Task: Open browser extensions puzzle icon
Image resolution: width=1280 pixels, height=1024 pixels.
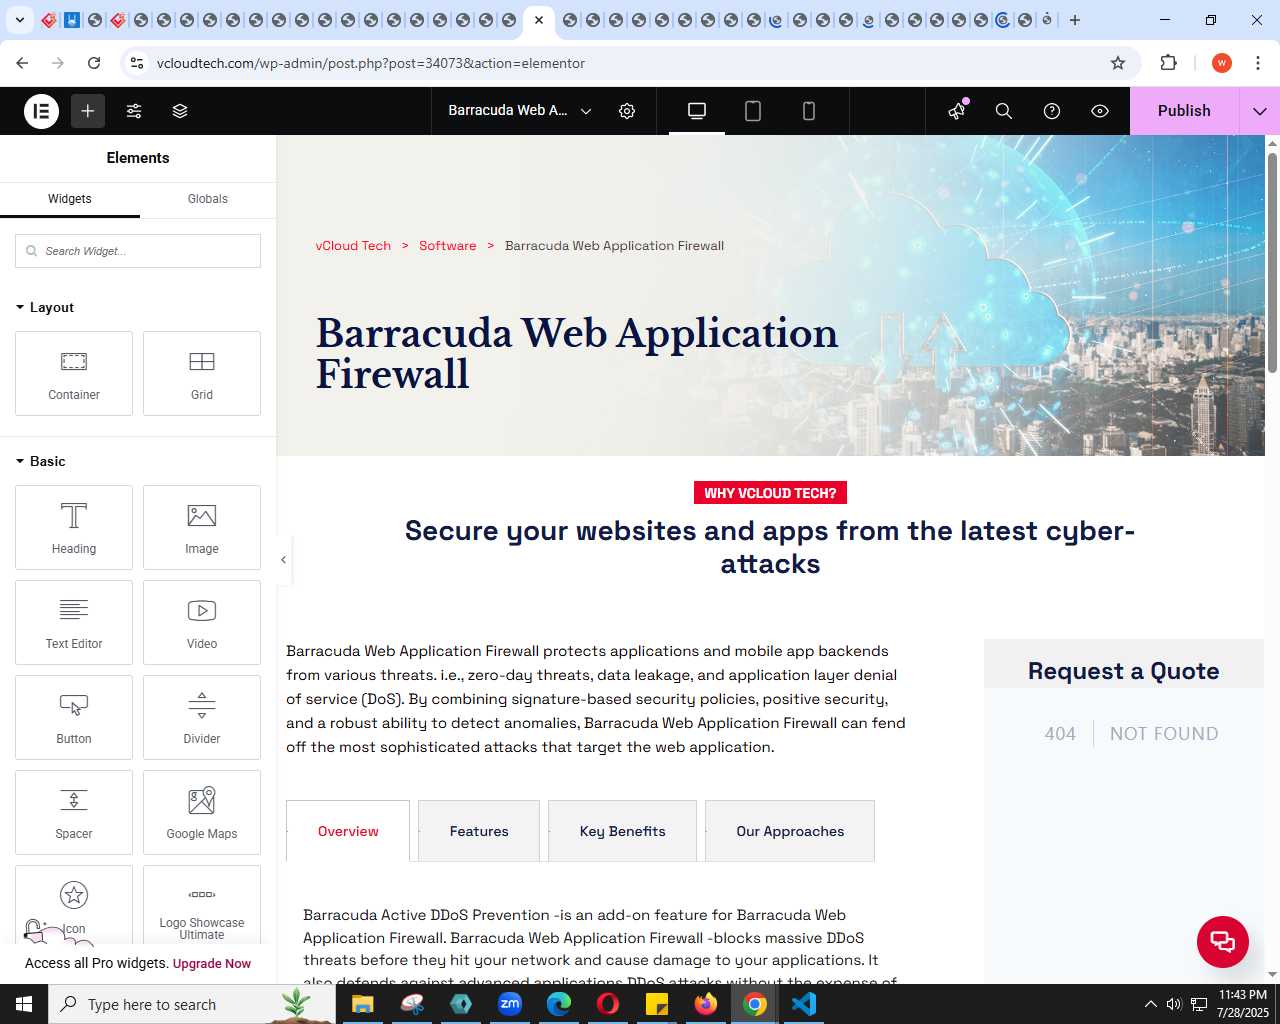Action: [x=1168, y=63]
